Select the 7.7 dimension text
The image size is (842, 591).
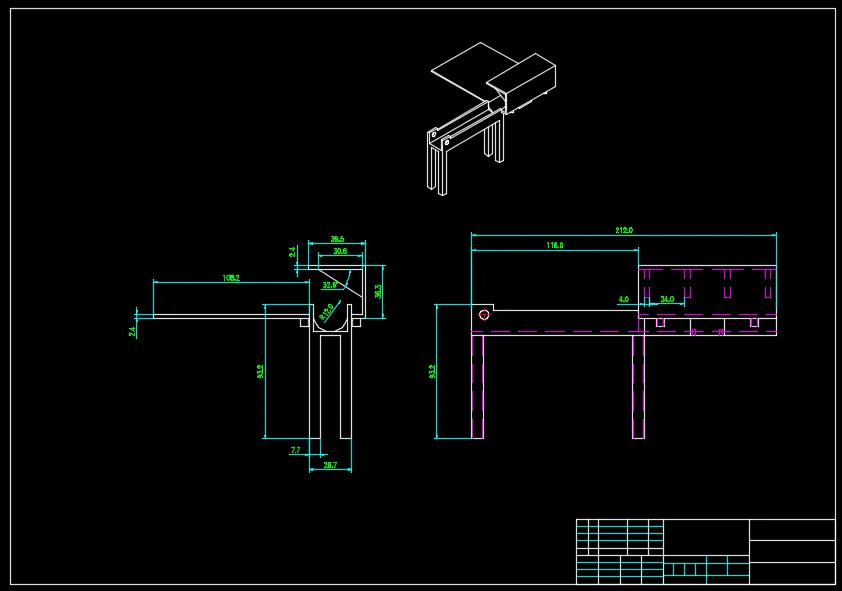pos(295,450)
